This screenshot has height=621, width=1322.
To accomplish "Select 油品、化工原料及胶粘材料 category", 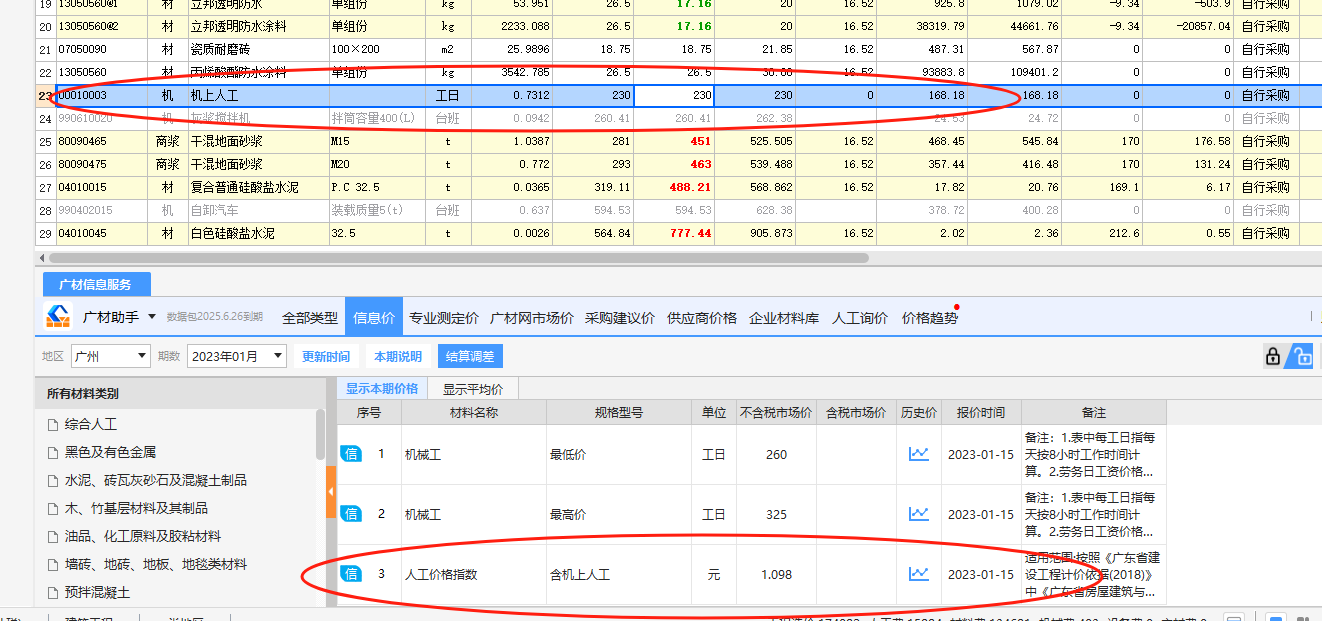I will click(143, 536).
